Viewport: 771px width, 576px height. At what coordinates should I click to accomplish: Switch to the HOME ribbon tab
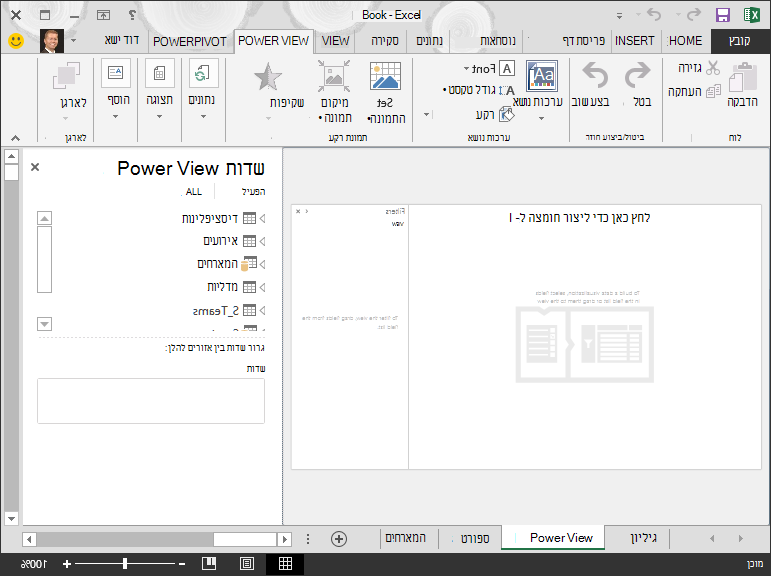coord(685,41)
